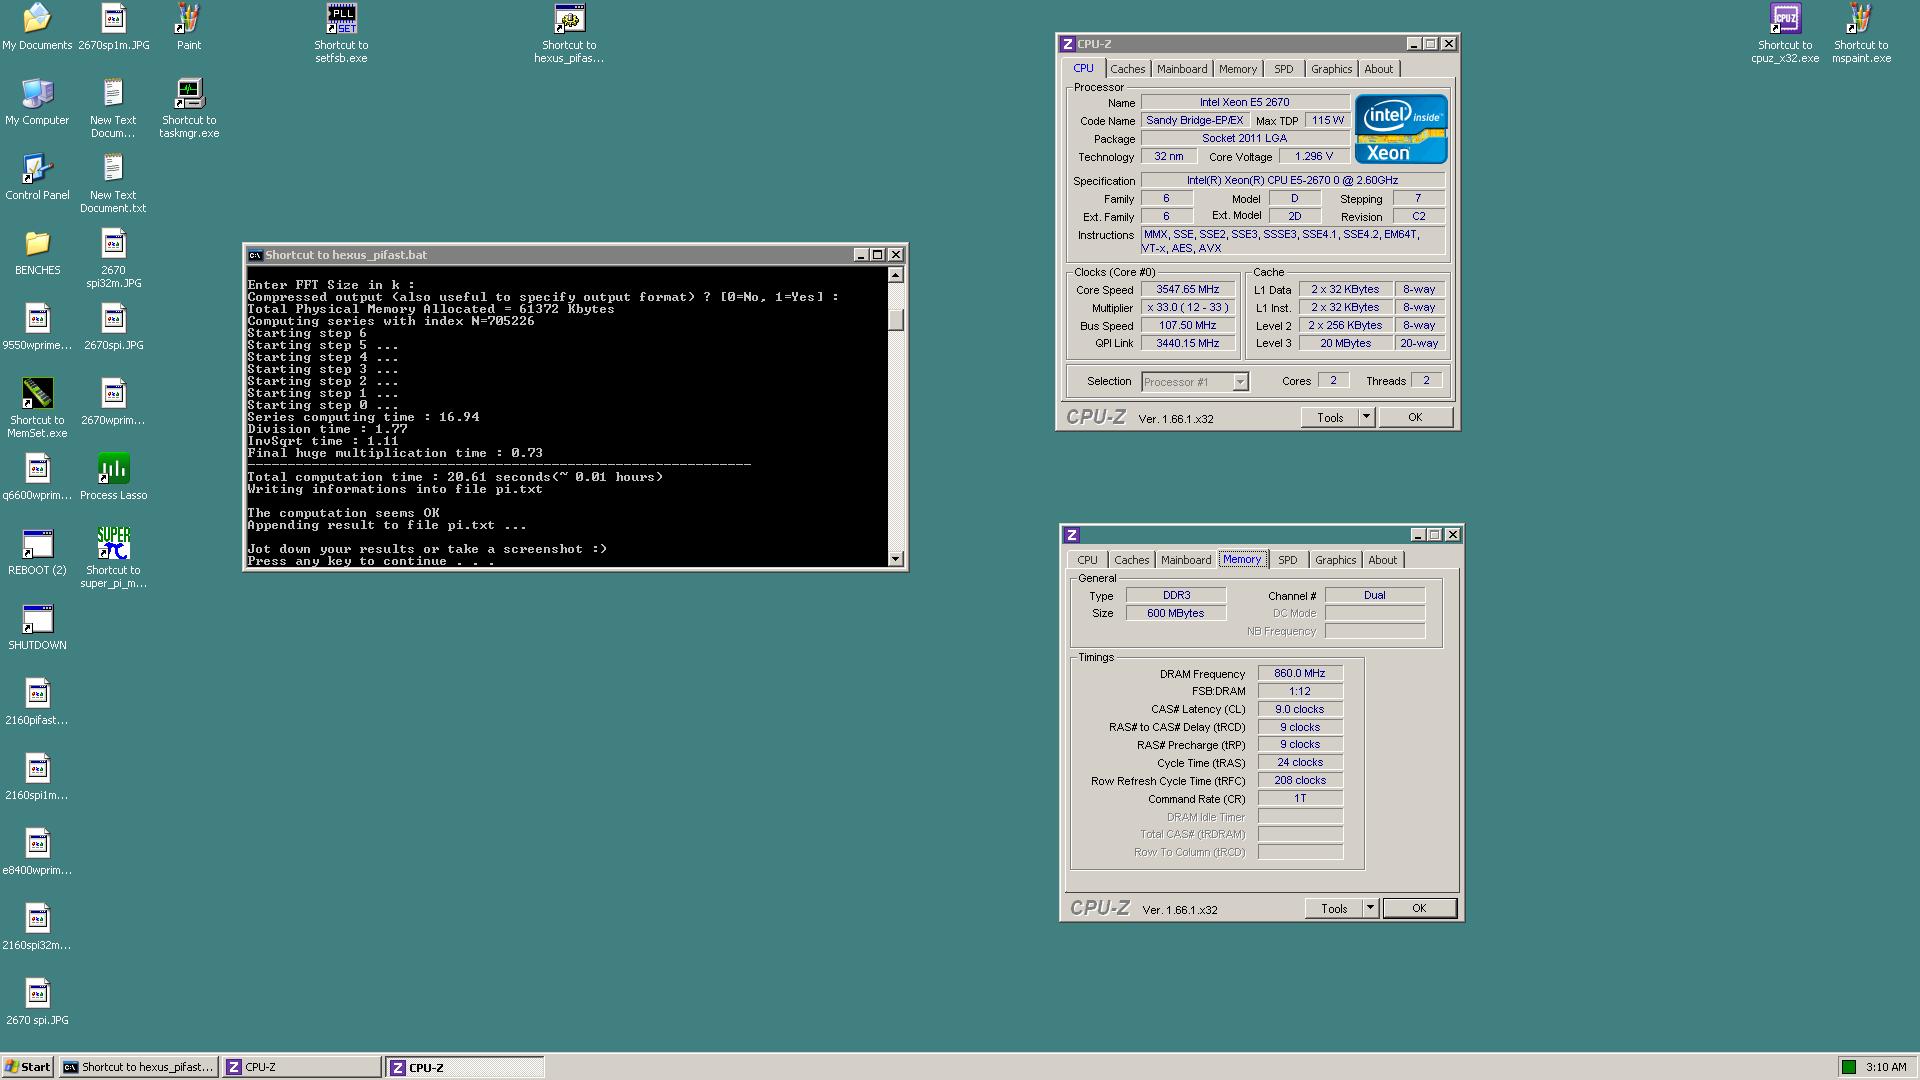Viewport: 1920px width, 1080px height.
Task: Click Tools button in upper CPU-Z
Action: [1329, 417]
